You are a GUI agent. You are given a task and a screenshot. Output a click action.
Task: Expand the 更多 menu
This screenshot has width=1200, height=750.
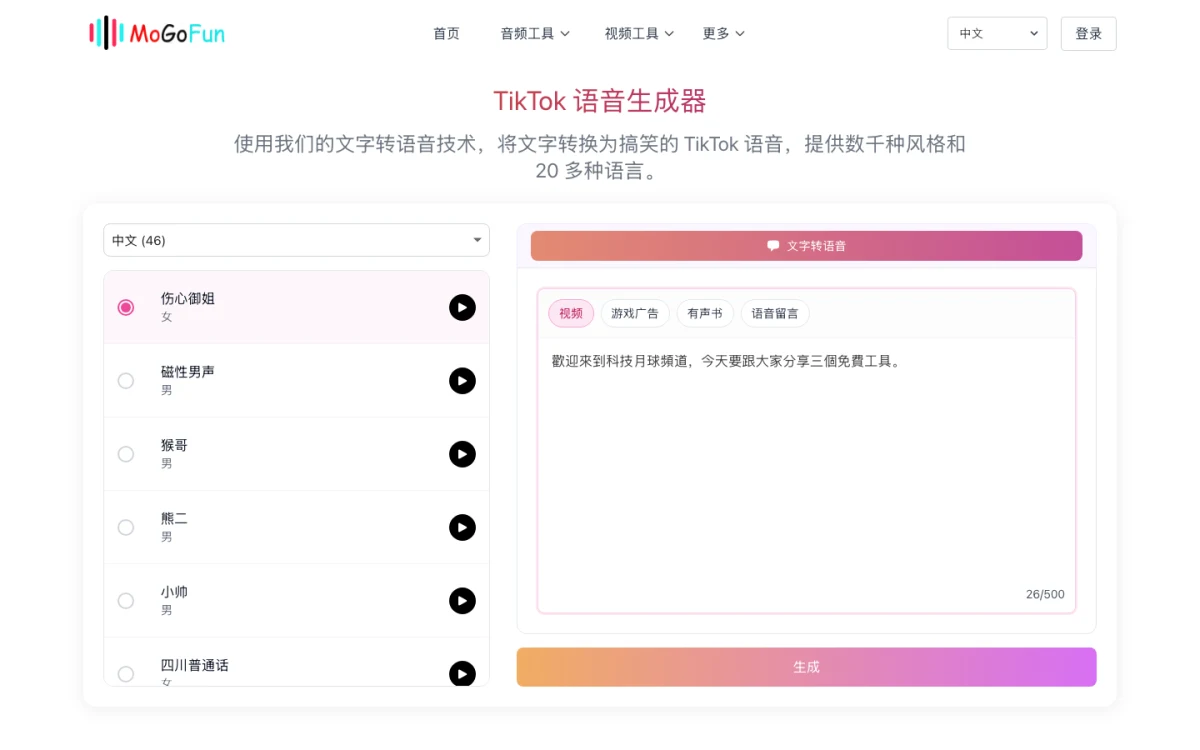click(723, 33)
